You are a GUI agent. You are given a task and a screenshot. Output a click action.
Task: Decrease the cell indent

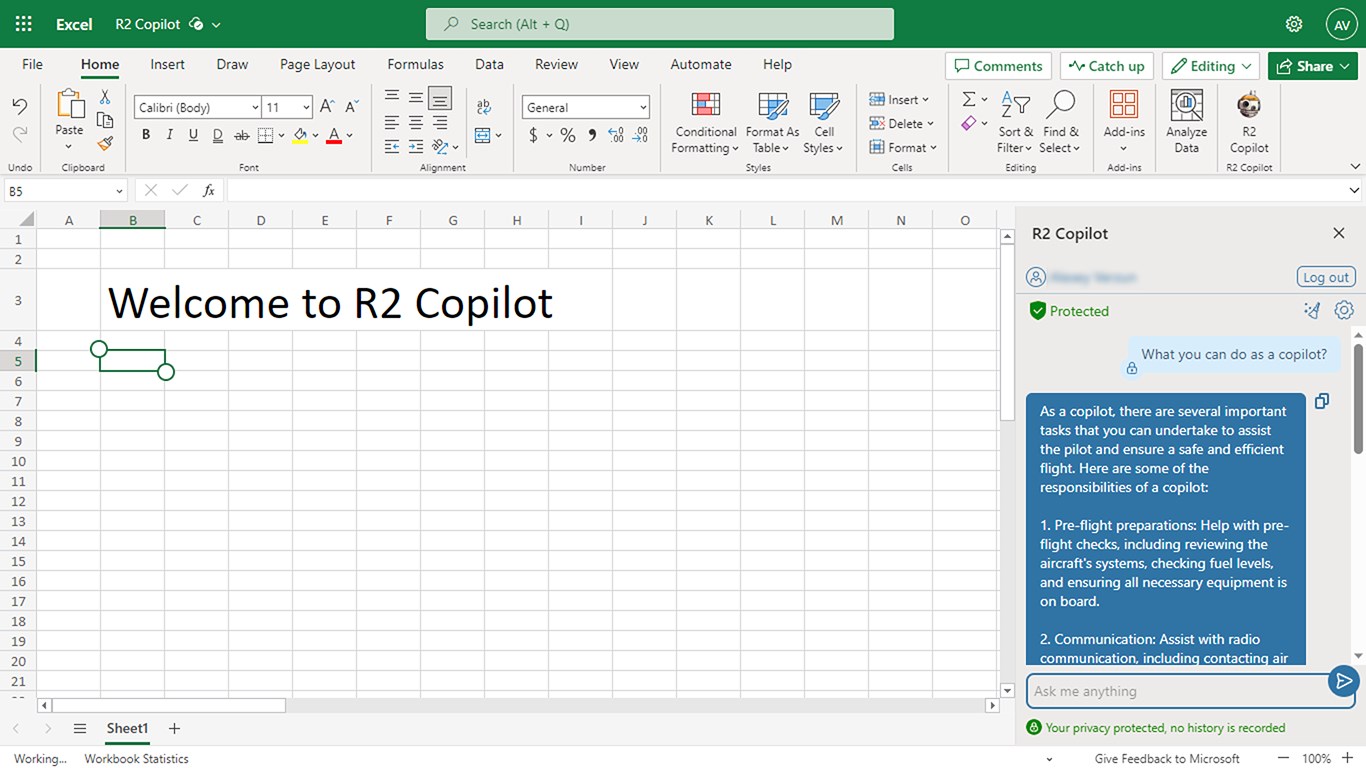(392, 147)
